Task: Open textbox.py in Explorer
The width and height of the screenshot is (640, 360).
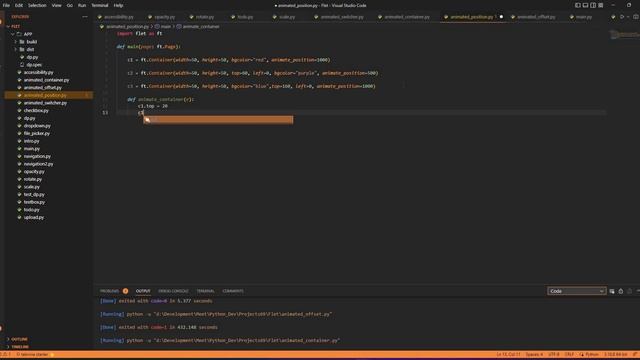Action: pyautogui.click(x=34, y=202)
